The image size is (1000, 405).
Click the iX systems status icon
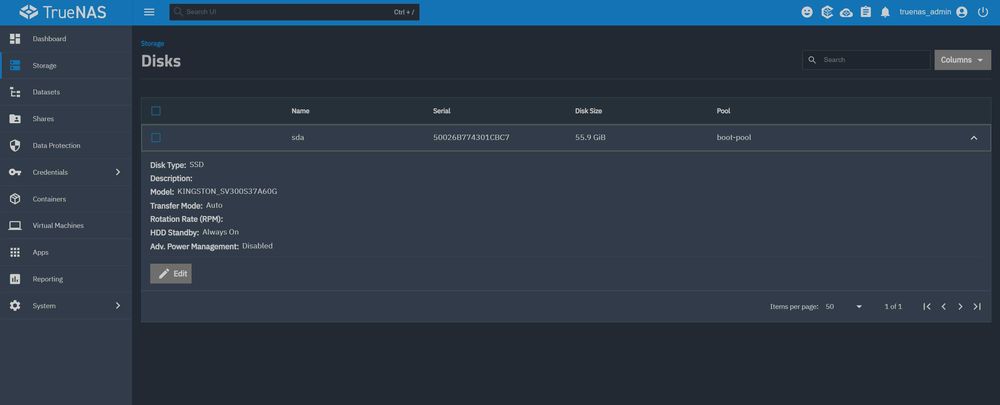[x=827, y=12]
